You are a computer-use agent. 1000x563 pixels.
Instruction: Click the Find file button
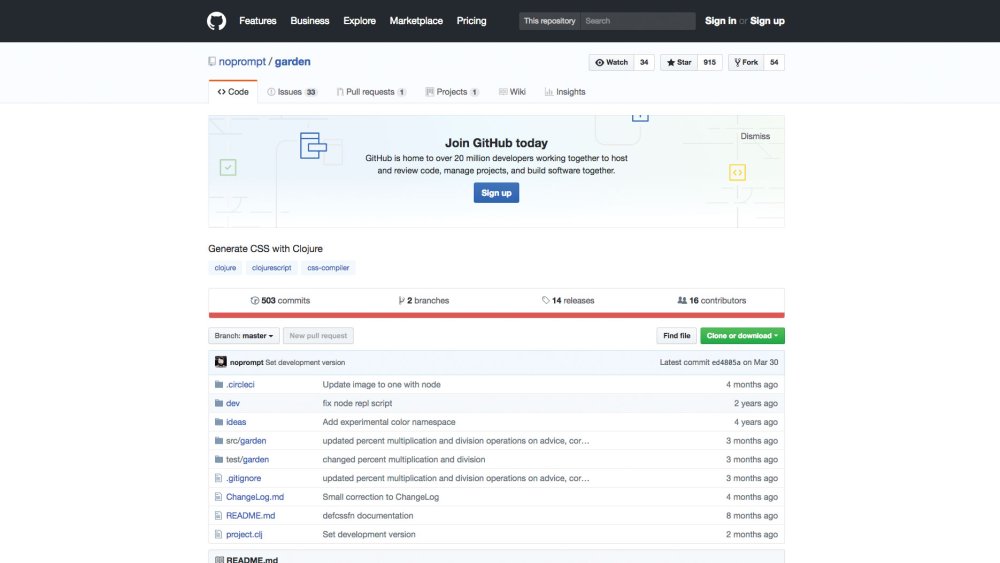[677, 335]
